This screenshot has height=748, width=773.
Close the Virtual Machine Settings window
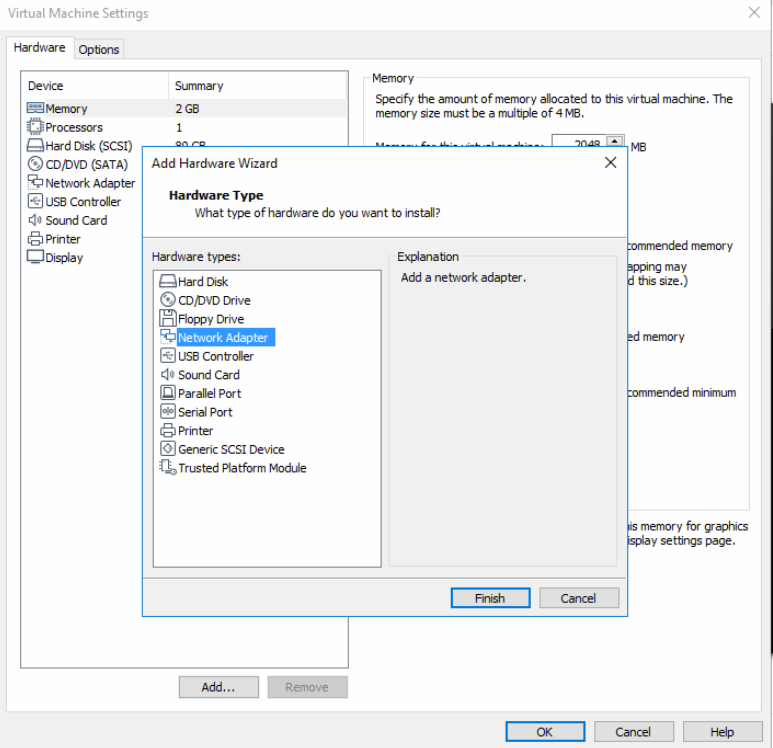[754, 13]
